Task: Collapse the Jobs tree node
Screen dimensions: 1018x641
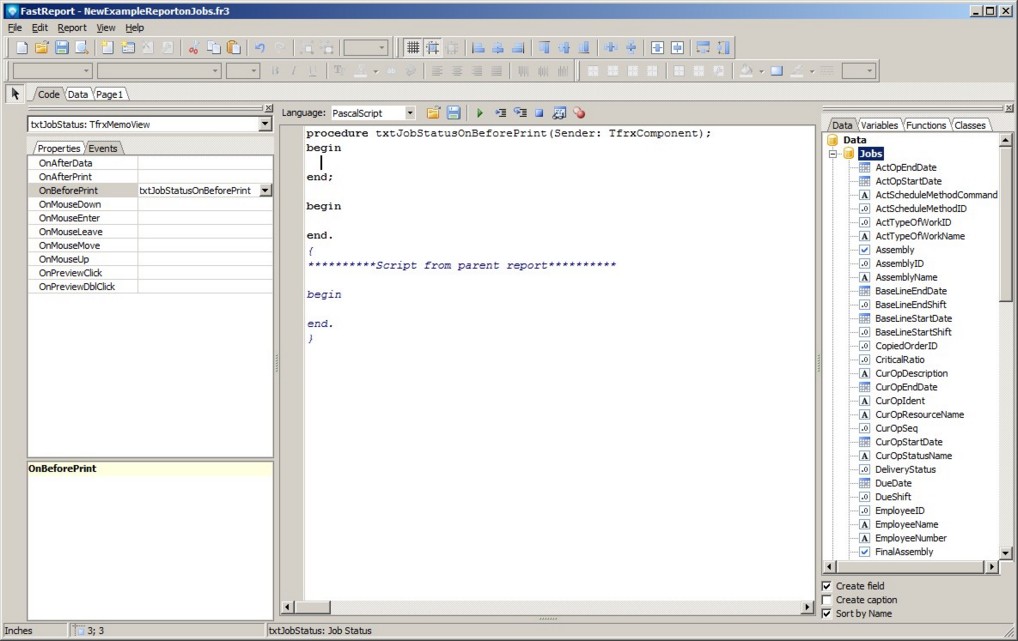Action: coord(832,154)
